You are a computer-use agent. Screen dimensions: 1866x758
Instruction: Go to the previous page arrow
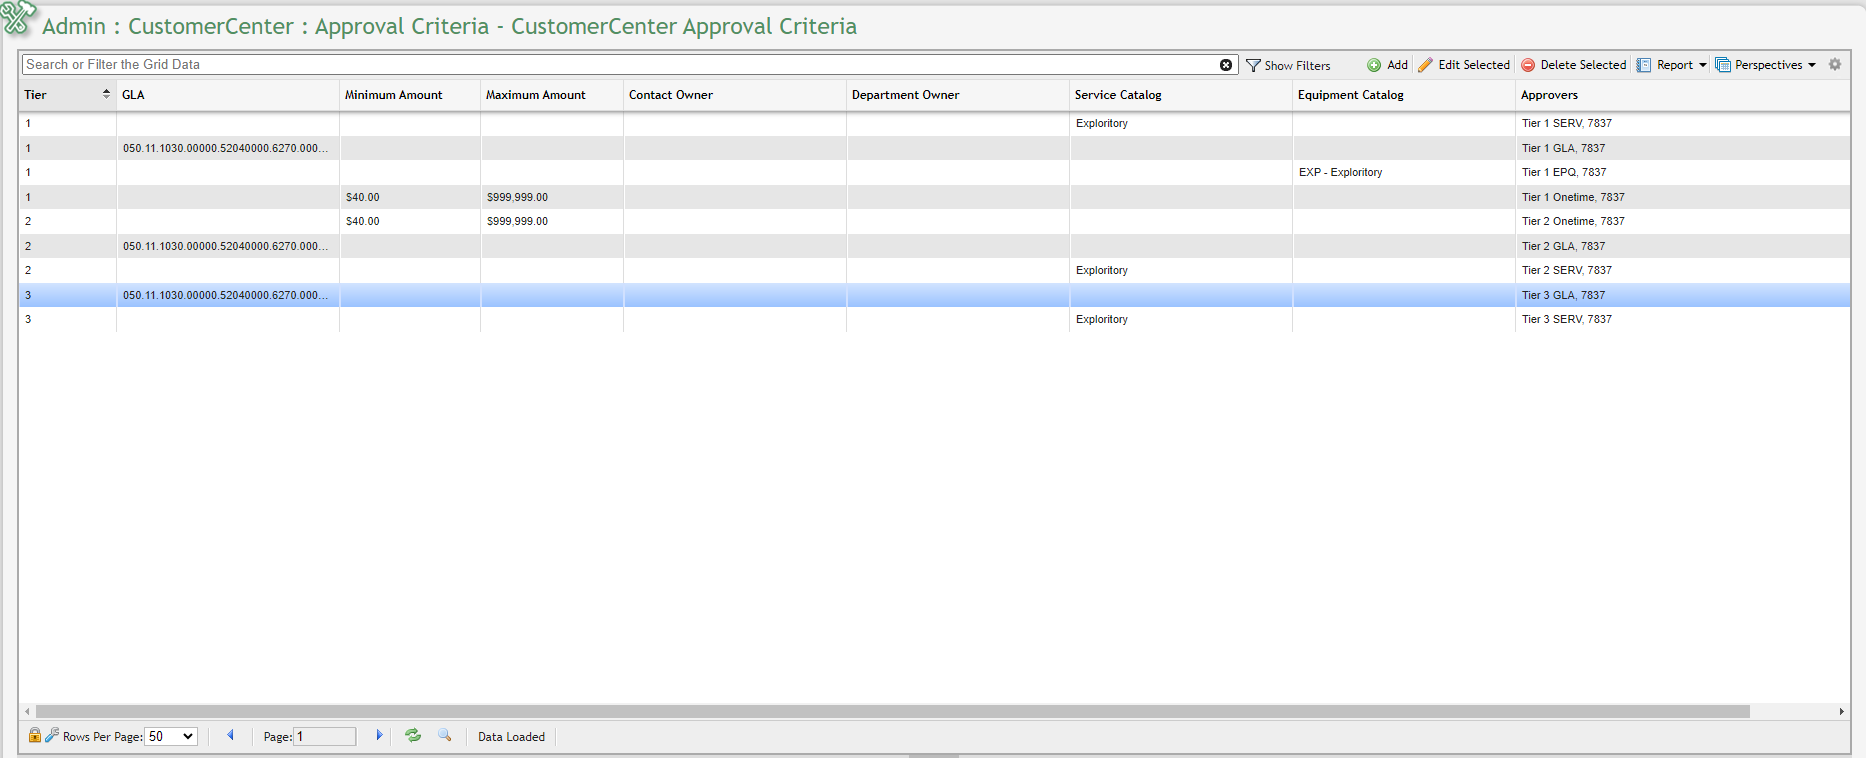point(230,736)
